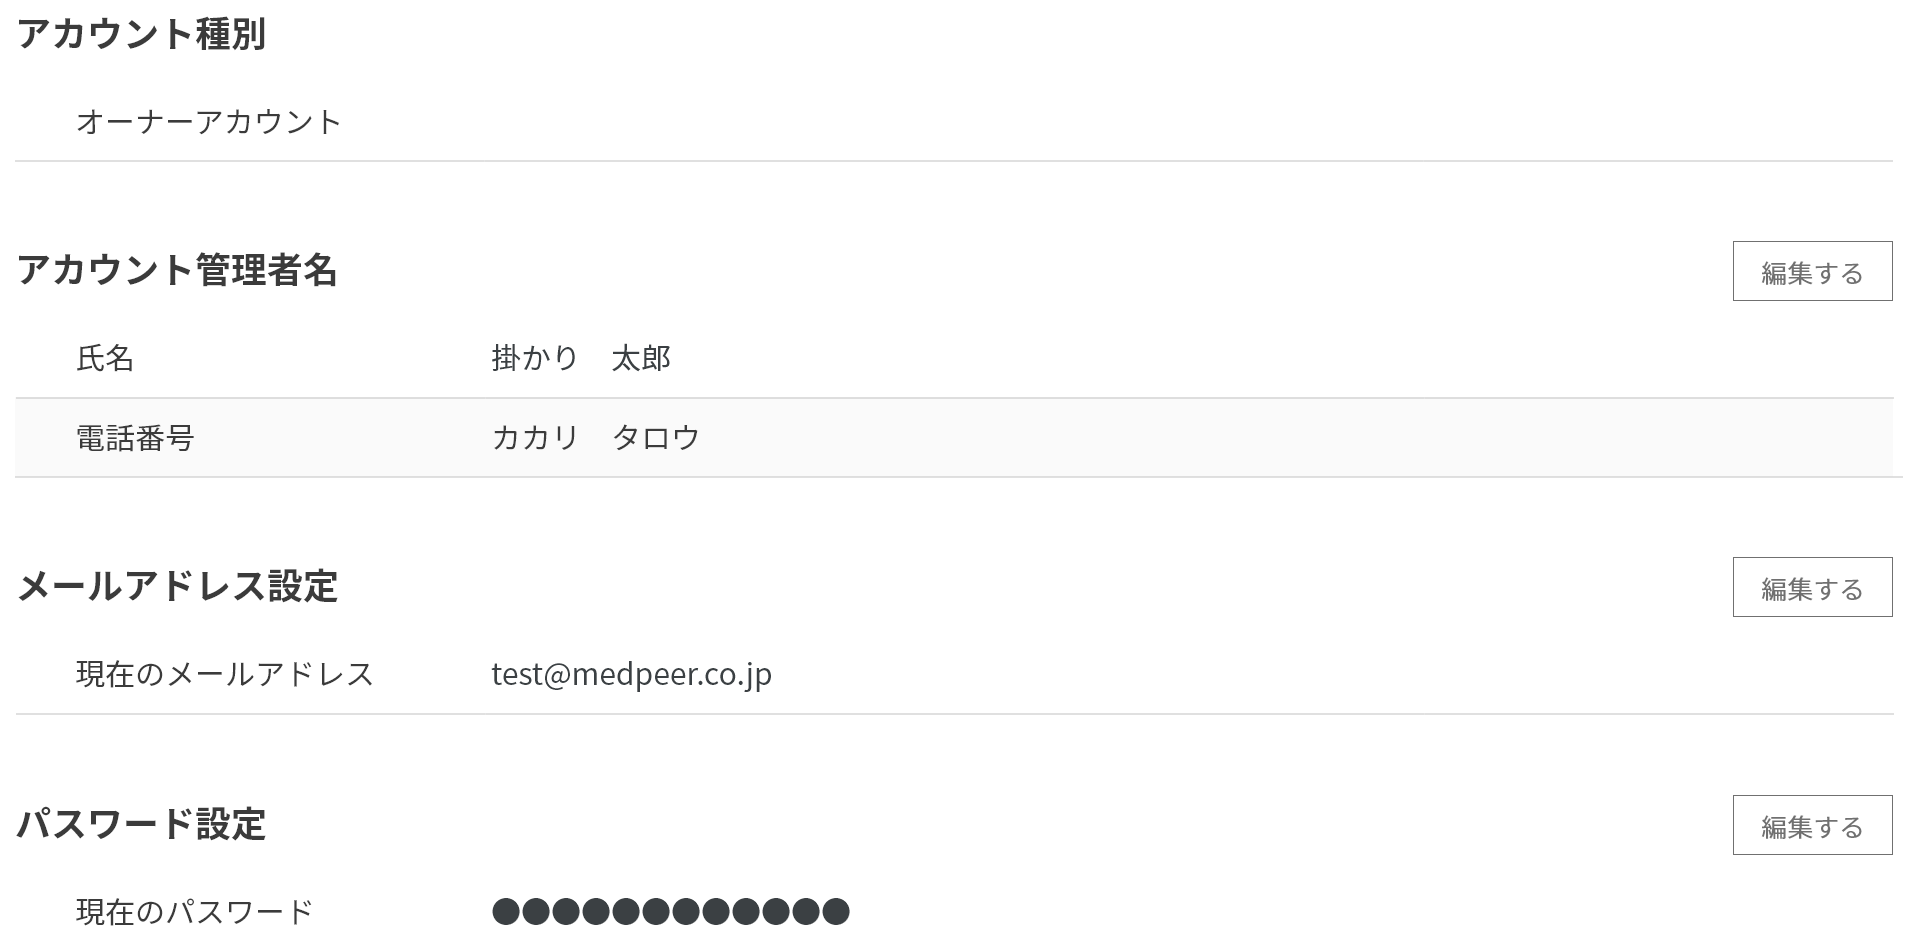Click 編集する button for パスワード設定
The width and height of the screenshot is (1928, 941).
(1812, 825)
